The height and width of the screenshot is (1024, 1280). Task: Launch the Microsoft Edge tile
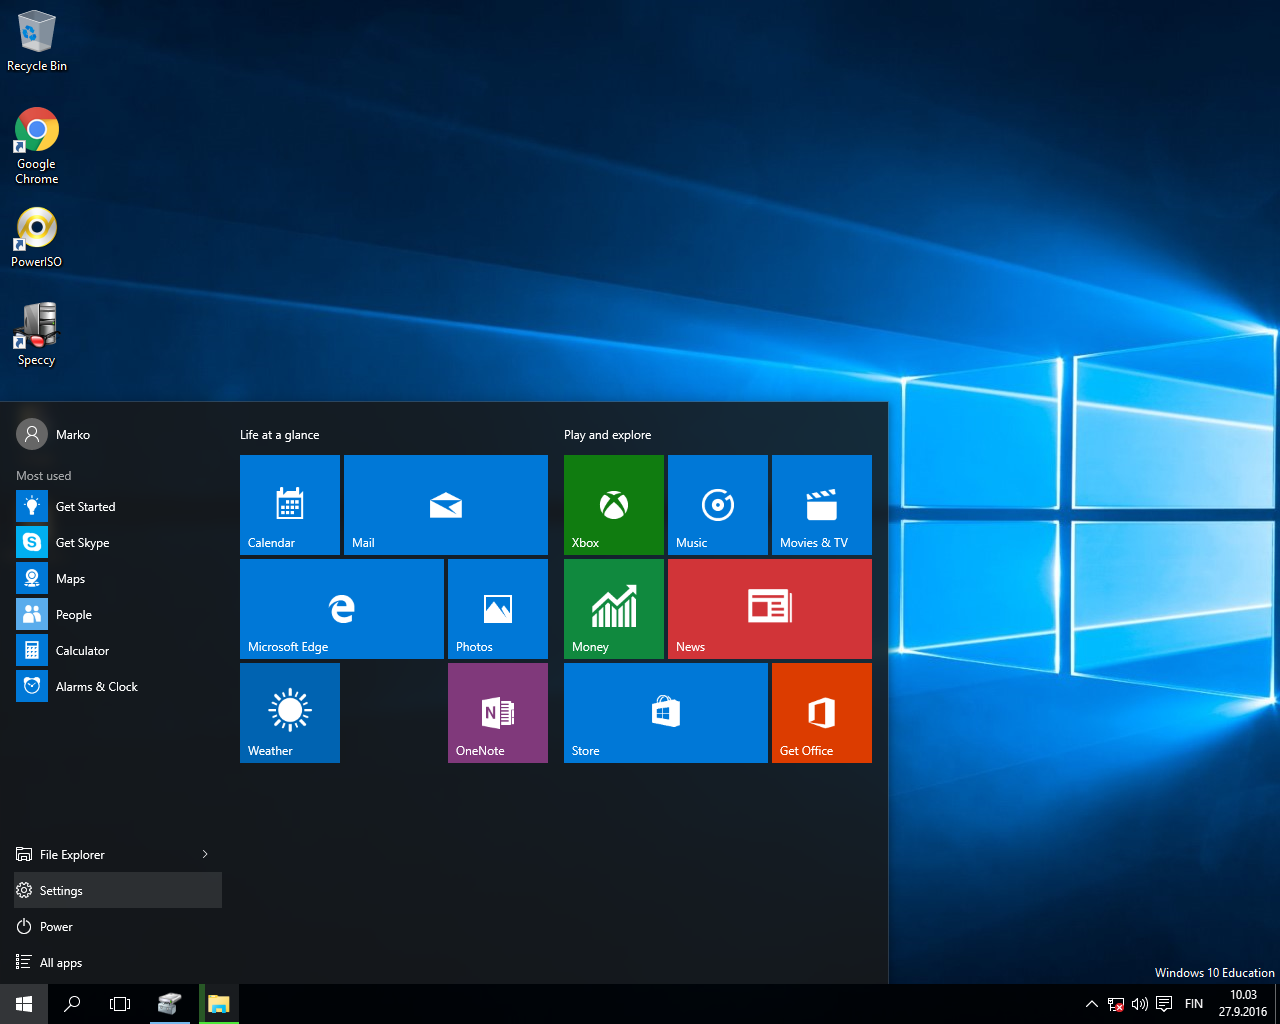click(341, 608)
